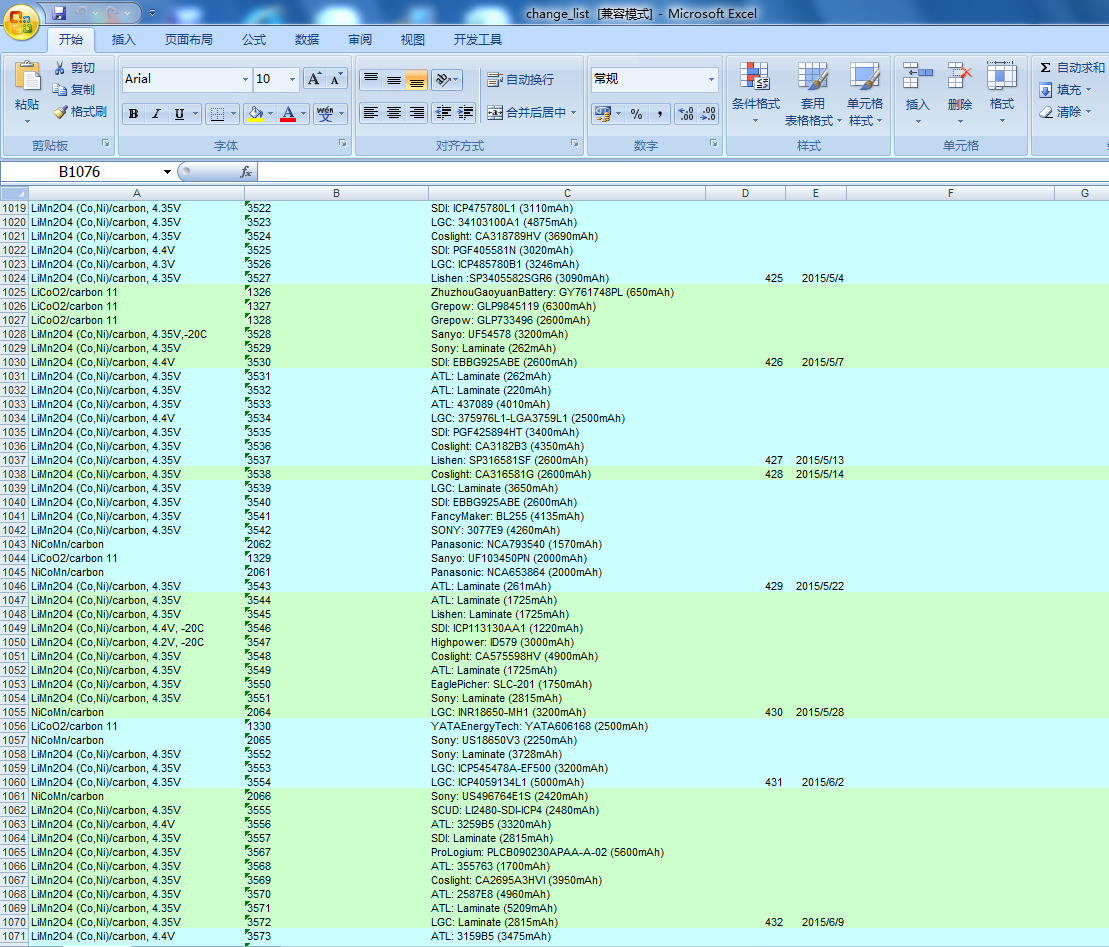The image size is (1109, 947).
Task: Save the workbook with the floppy icon
Action: tap(59, 13)
